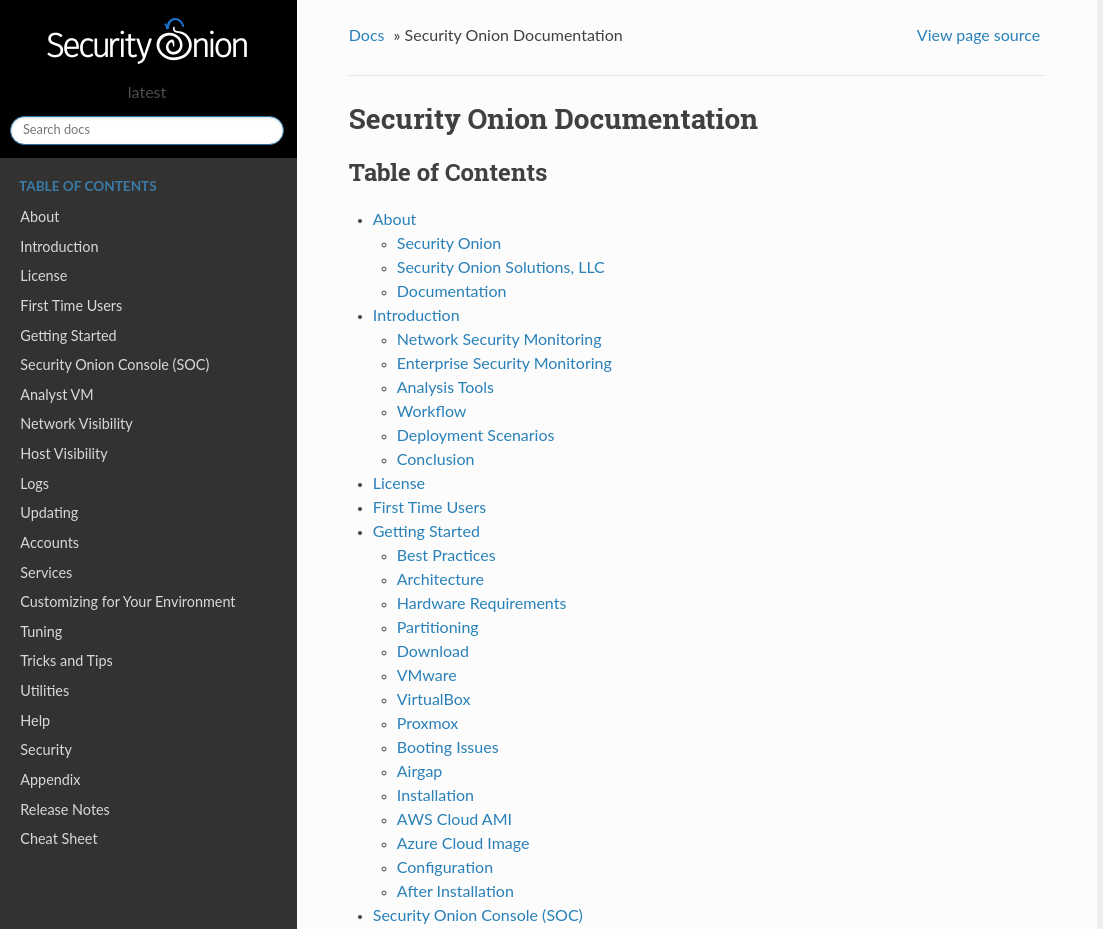Click the 'latest' version label
Screen dimensions: 1103x929
(146, 93)
